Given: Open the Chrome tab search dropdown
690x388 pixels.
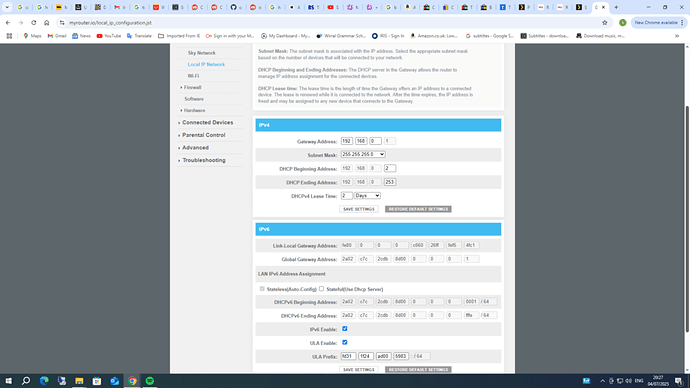Looking at the screenshot, I should click(7, 7).
